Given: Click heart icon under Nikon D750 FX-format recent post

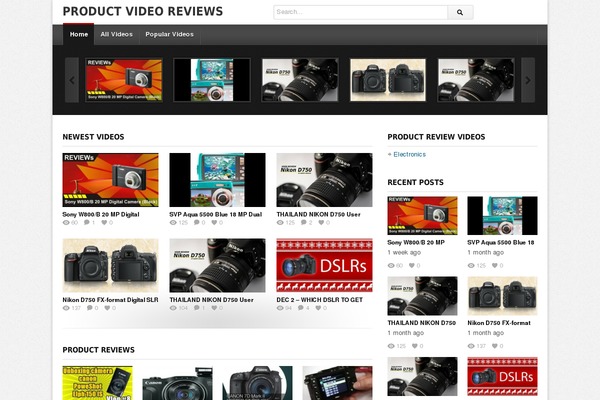Looking at the screenshot, I should 495,346.
